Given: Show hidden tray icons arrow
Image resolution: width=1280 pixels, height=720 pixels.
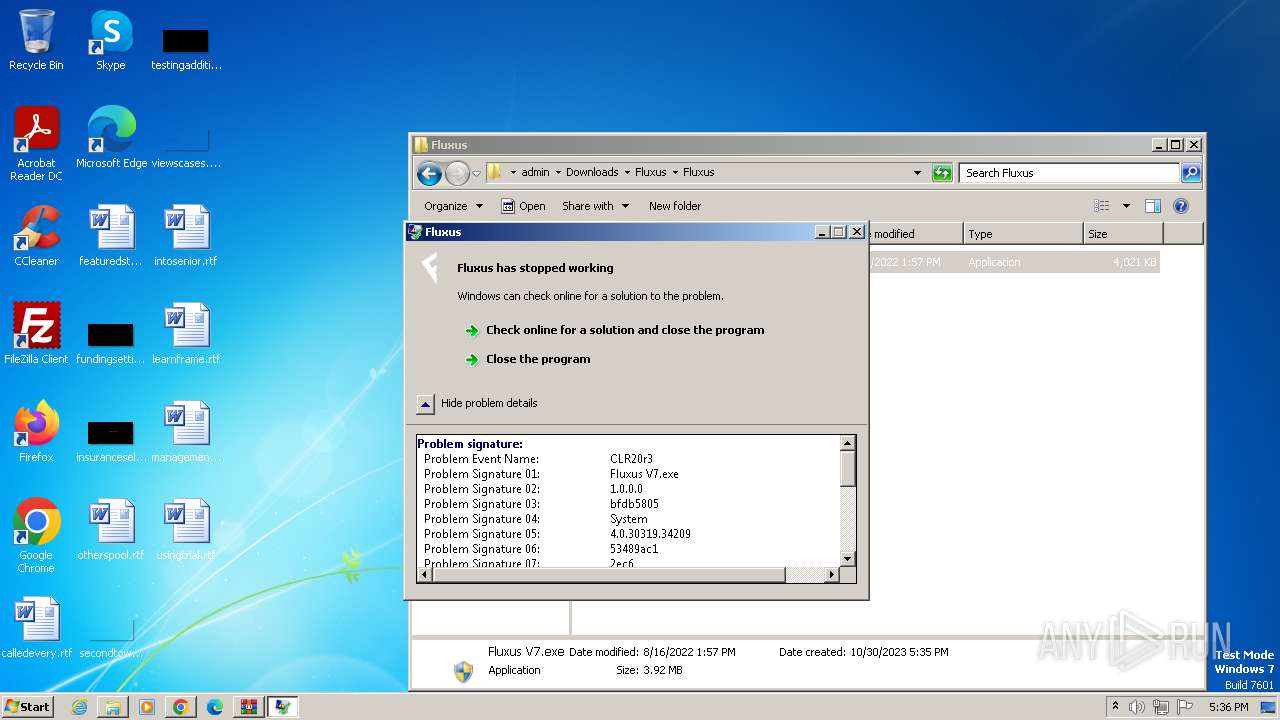Looking at the screenshot, I should tap(1115, 706).
